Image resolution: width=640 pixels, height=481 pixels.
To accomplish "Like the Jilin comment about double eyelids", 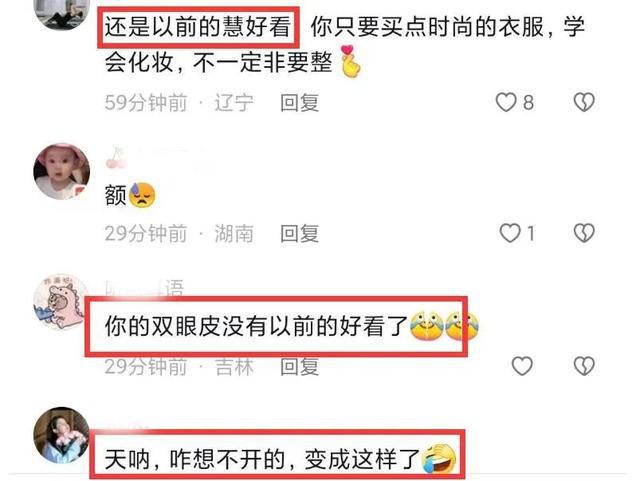I will (522, 366).
